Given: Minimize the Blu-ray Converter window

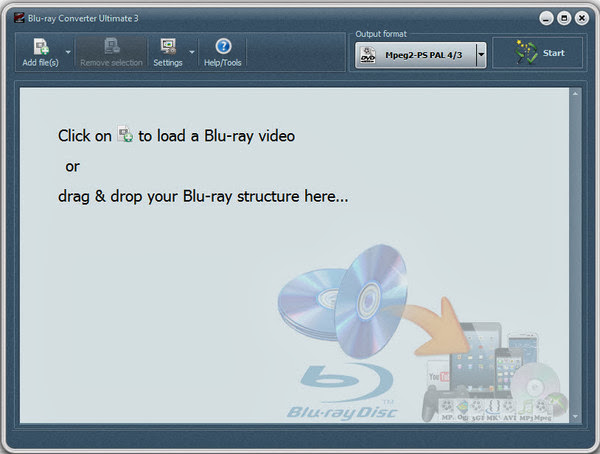Looking at the screenshot, I should tap(546, 18).
